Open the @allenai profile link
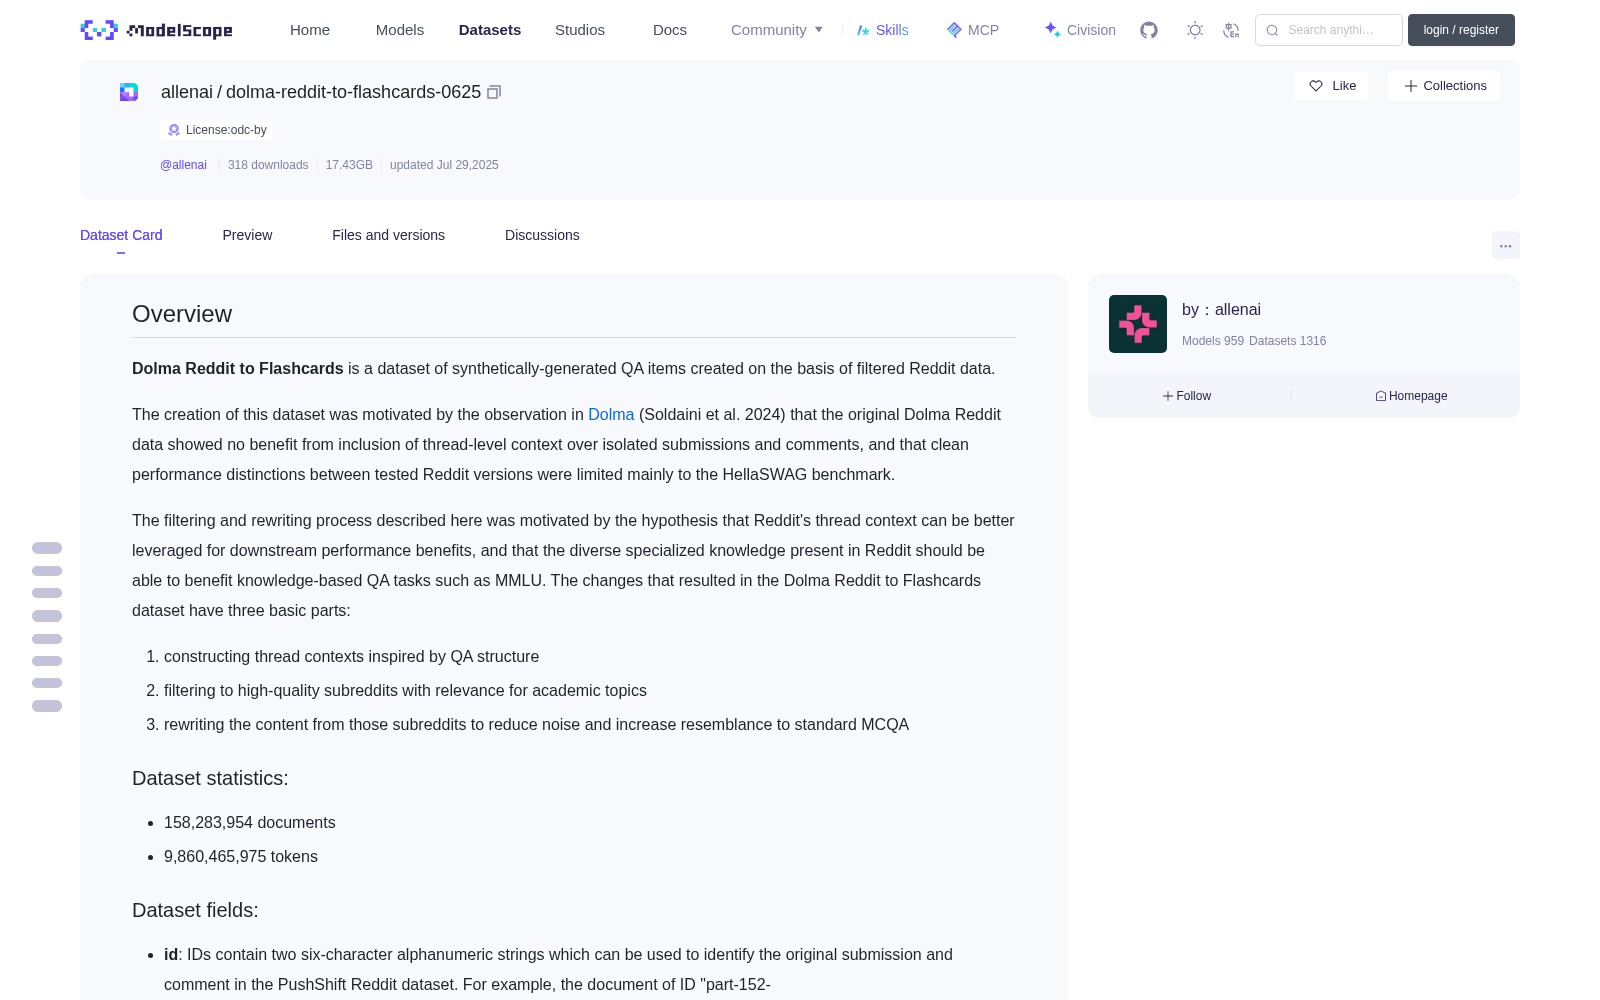This screenshot has height=1000, width=1600. (183, 165)
